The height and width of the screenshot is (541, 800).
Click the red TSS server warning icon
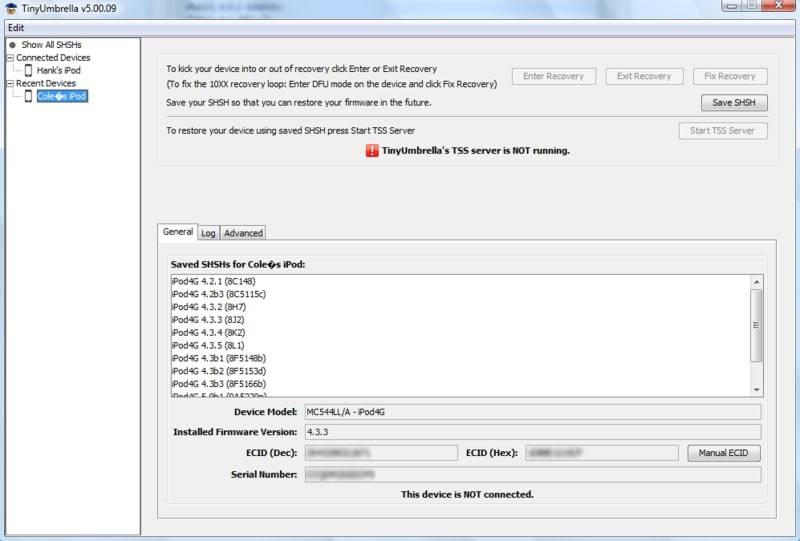(x=374, y=151)
